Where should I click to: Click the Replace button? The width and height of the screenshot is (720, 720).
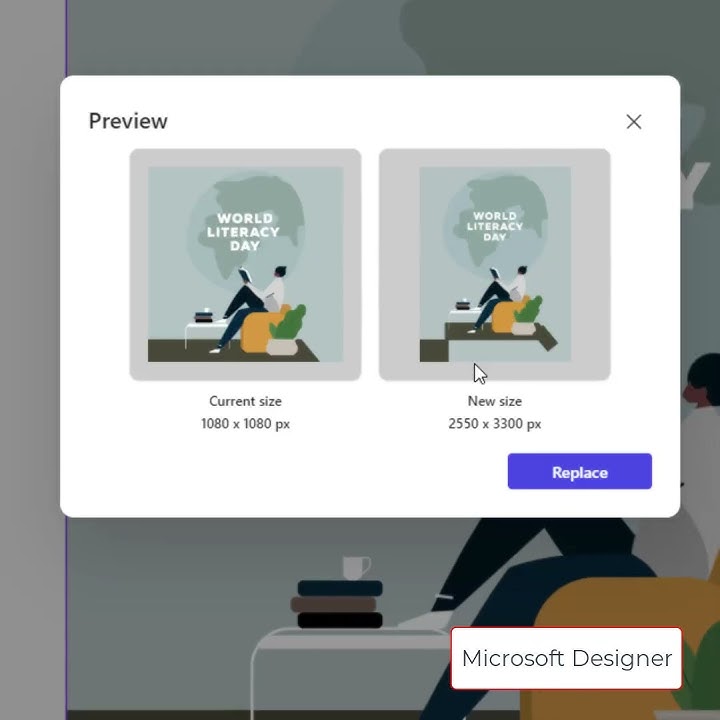[579, 471]
